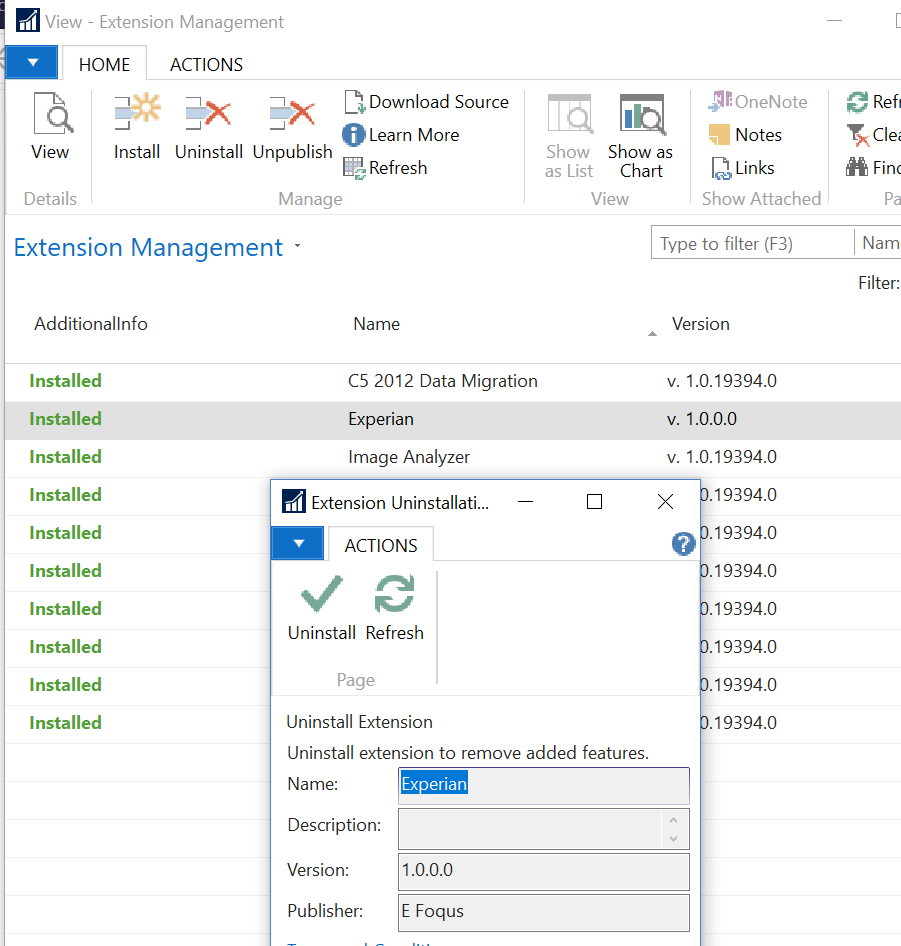Click the Refresh icon in the uninstallation dialog
901x946 pixels.
point(395,594)
